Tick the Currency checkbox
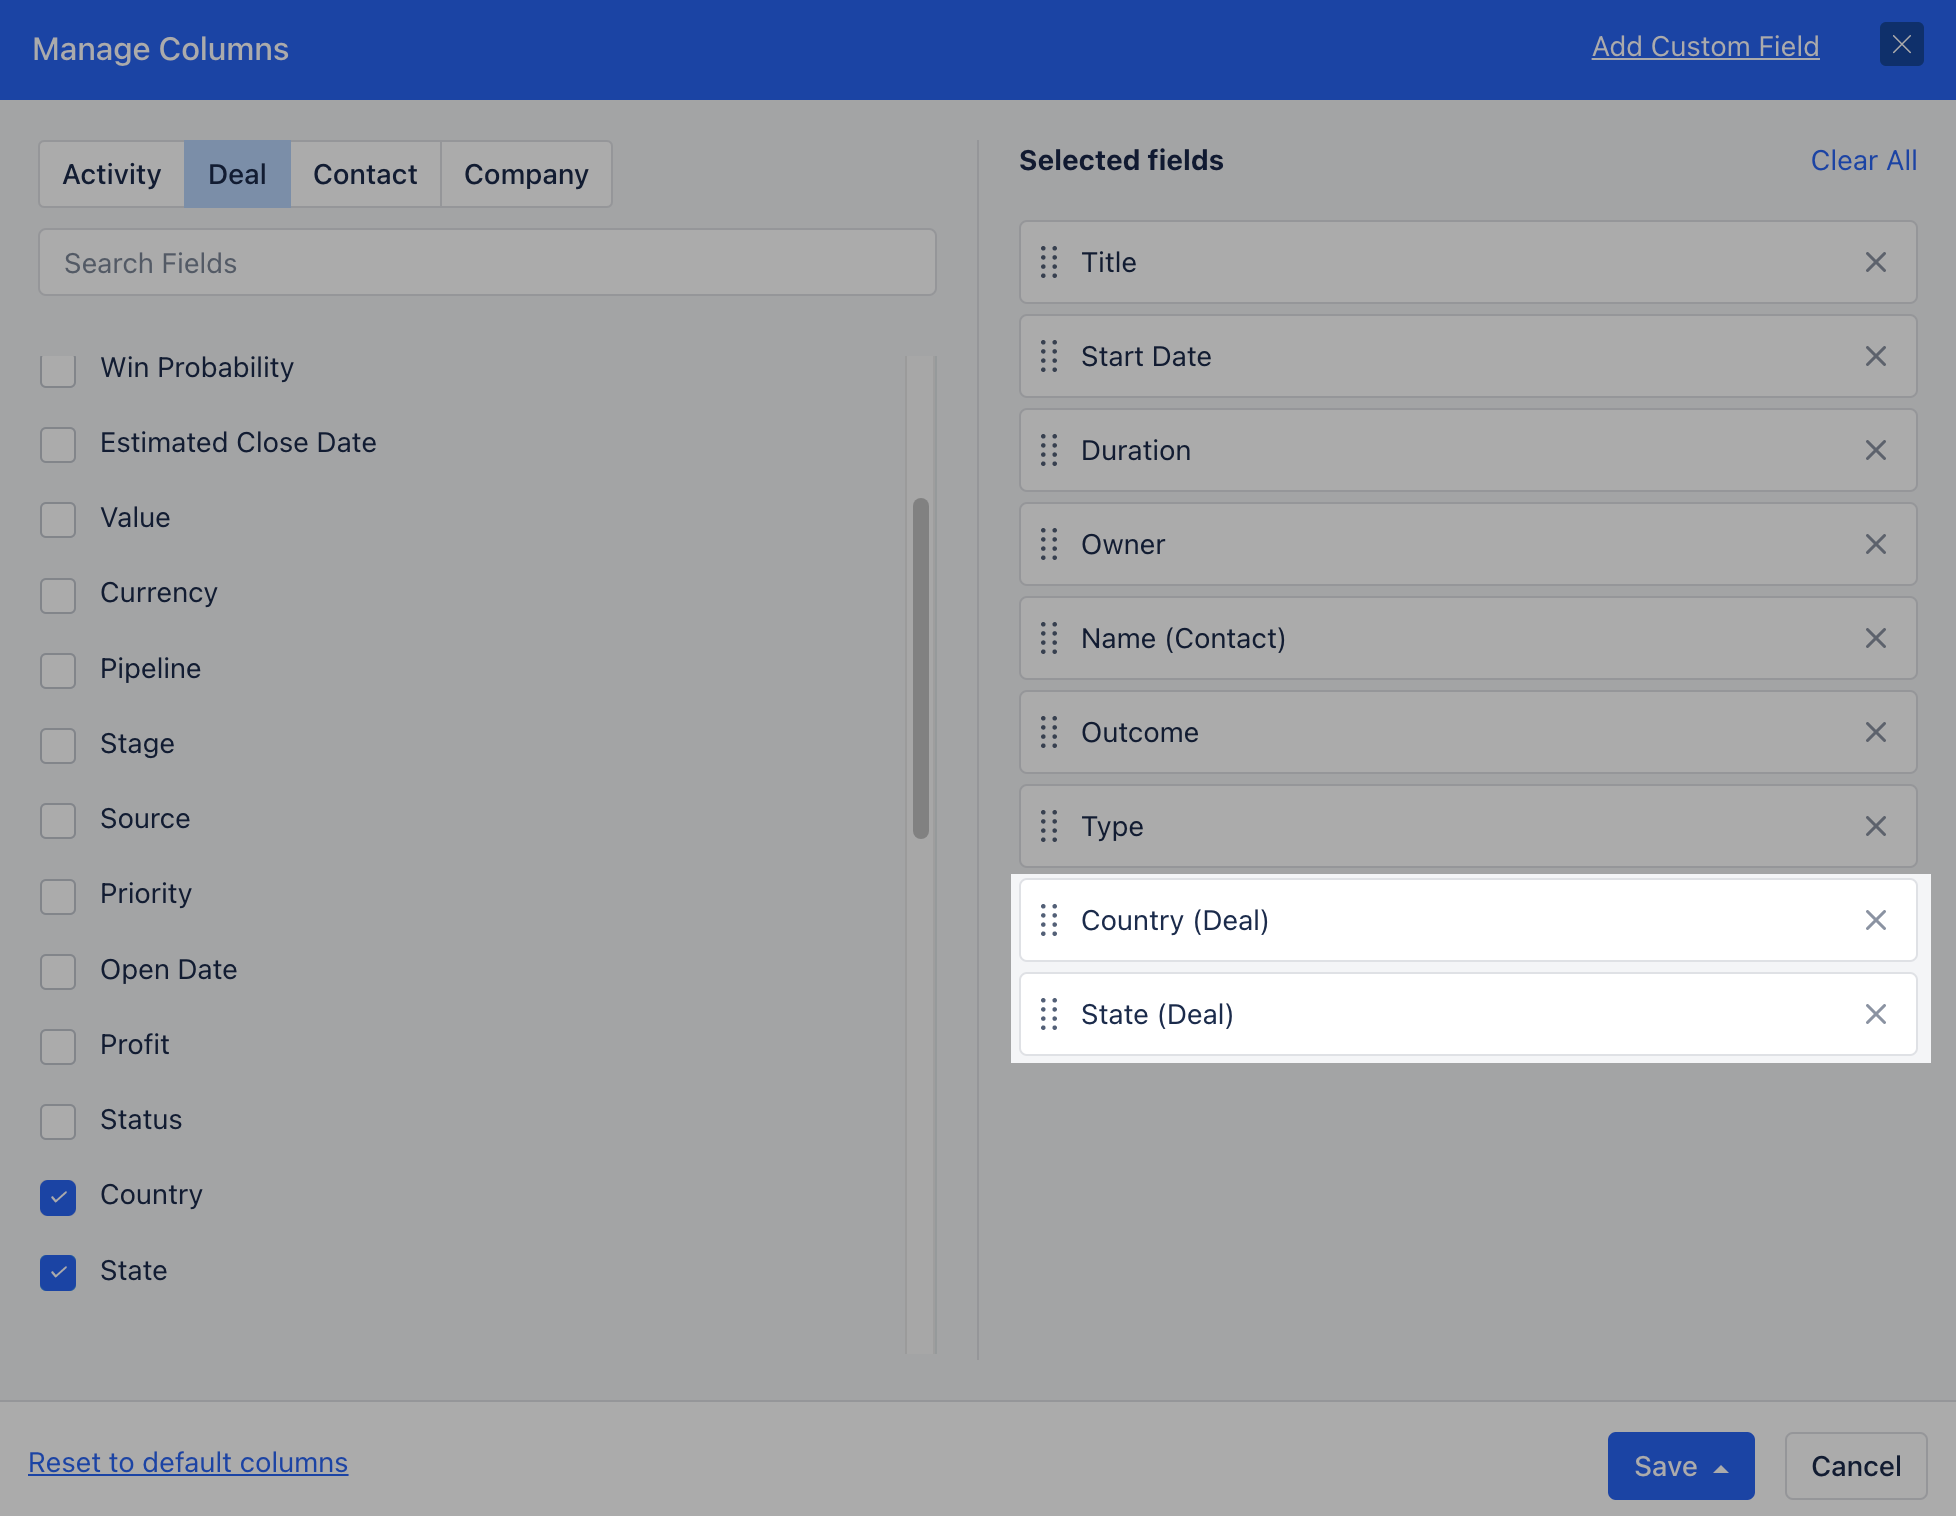Screen dimensions: 1956x1516 pyautogui.click(x=58, y=594)
